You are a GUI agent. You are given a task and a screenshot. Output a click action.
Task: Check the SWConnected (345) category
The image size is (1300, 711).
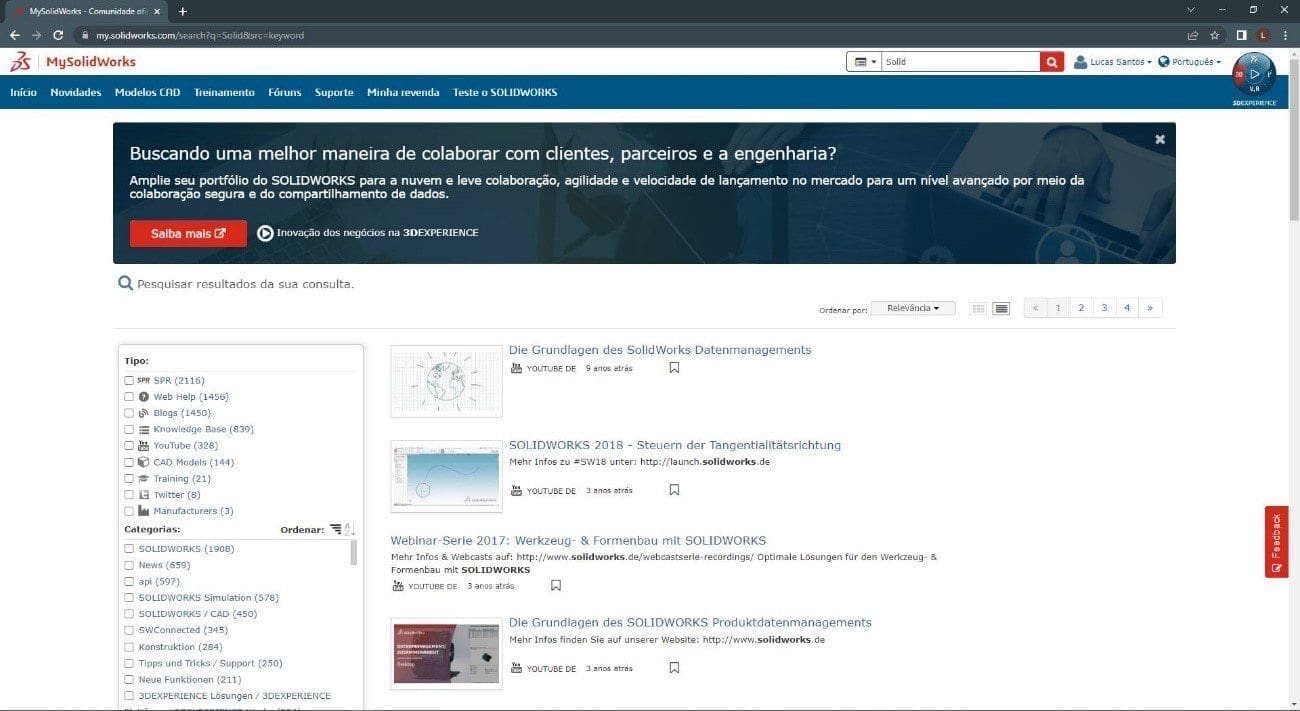pos(129,630)
